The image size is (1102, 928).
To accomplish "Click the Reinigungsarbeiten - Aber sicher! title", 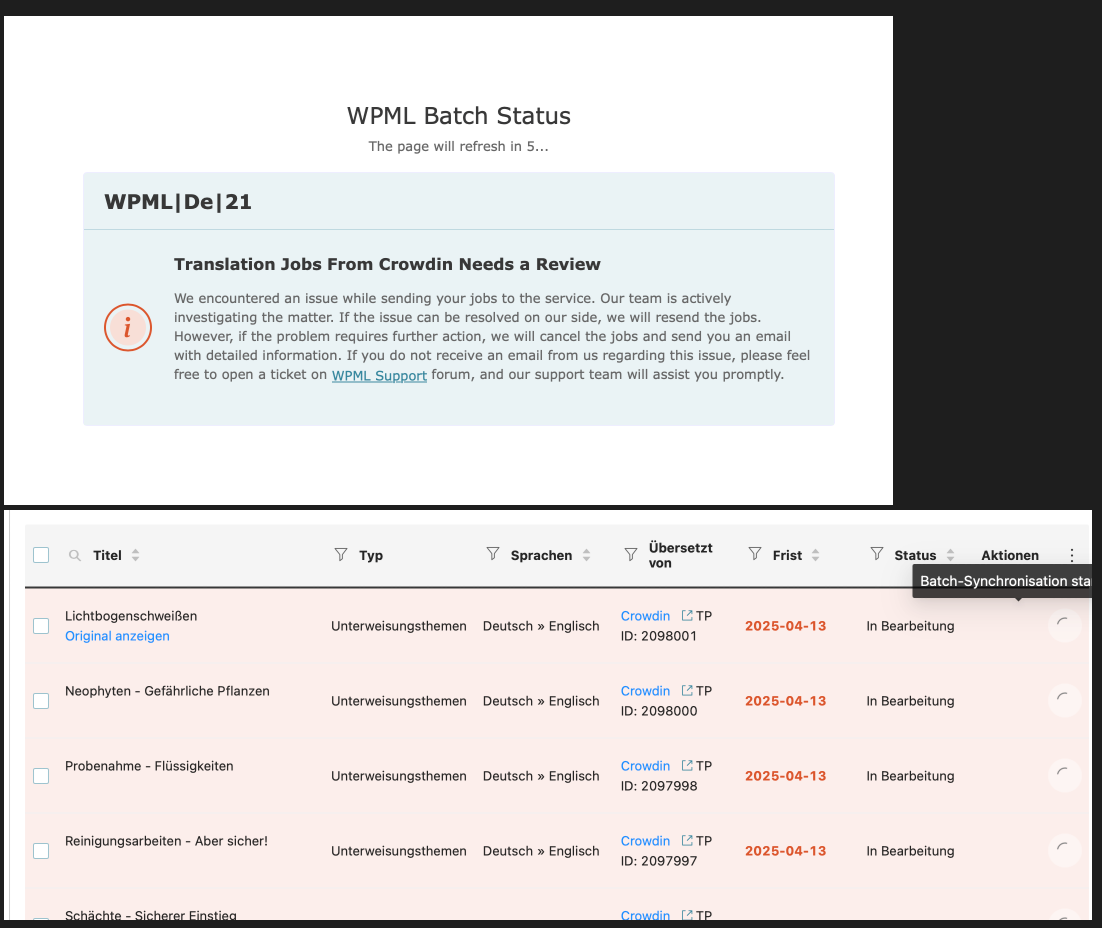I will 166,841.
